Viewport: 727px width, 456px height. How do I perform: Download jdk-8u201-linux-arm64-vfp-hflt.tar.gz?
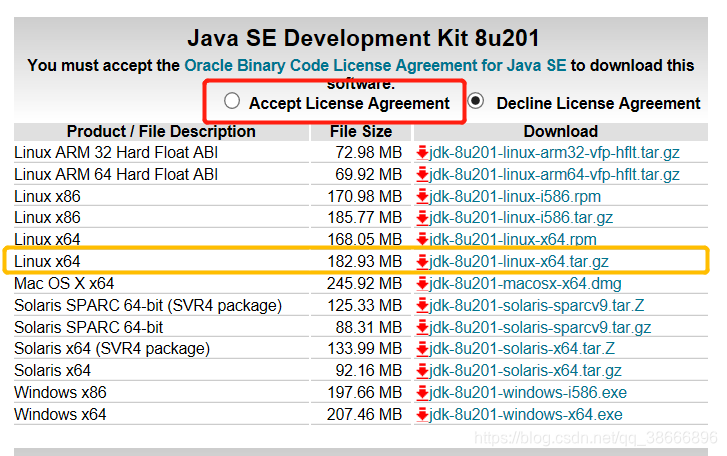pos(554,175)
